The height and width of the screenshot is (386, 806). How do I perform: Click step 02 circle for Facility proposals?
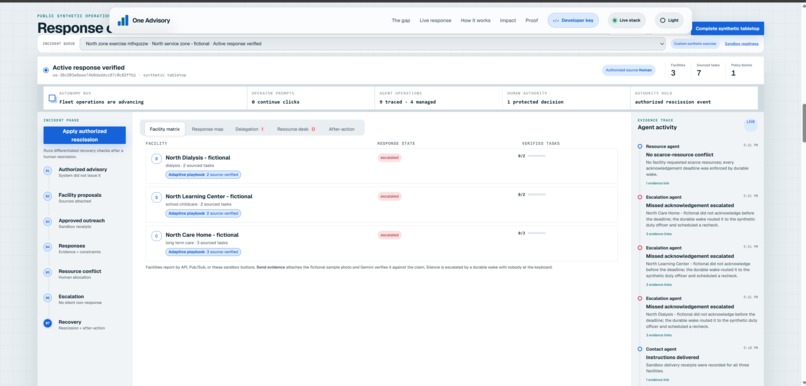click(x=48, y=196)
